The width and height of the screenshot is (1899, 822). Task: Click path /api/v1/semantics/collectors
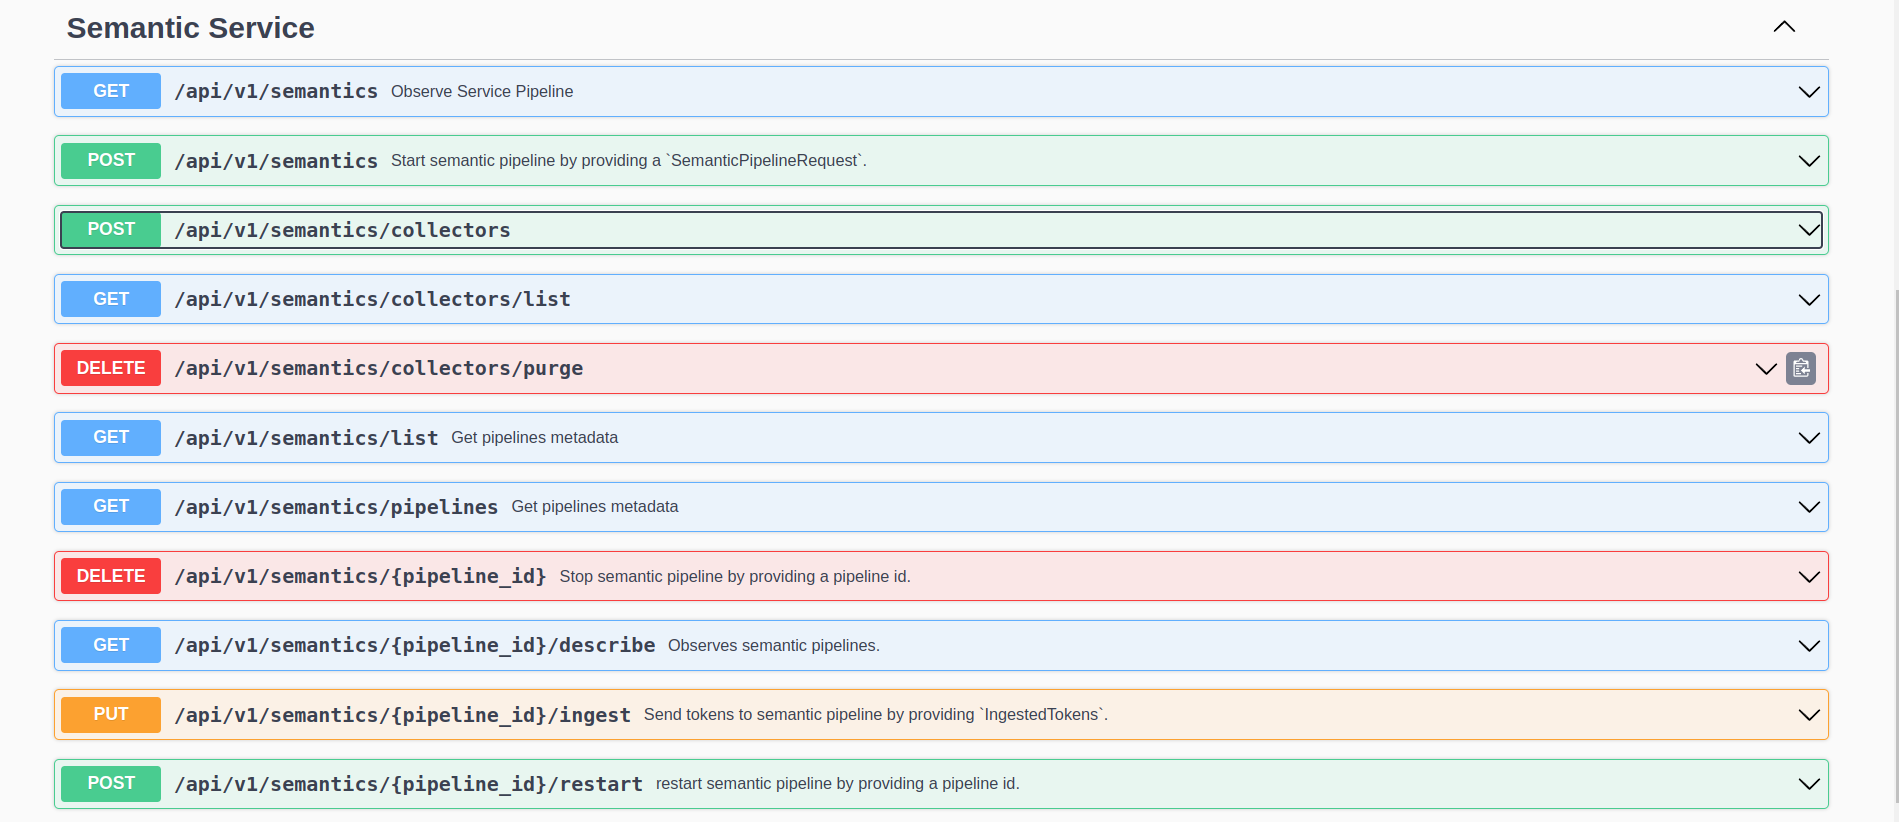point(342,230)
